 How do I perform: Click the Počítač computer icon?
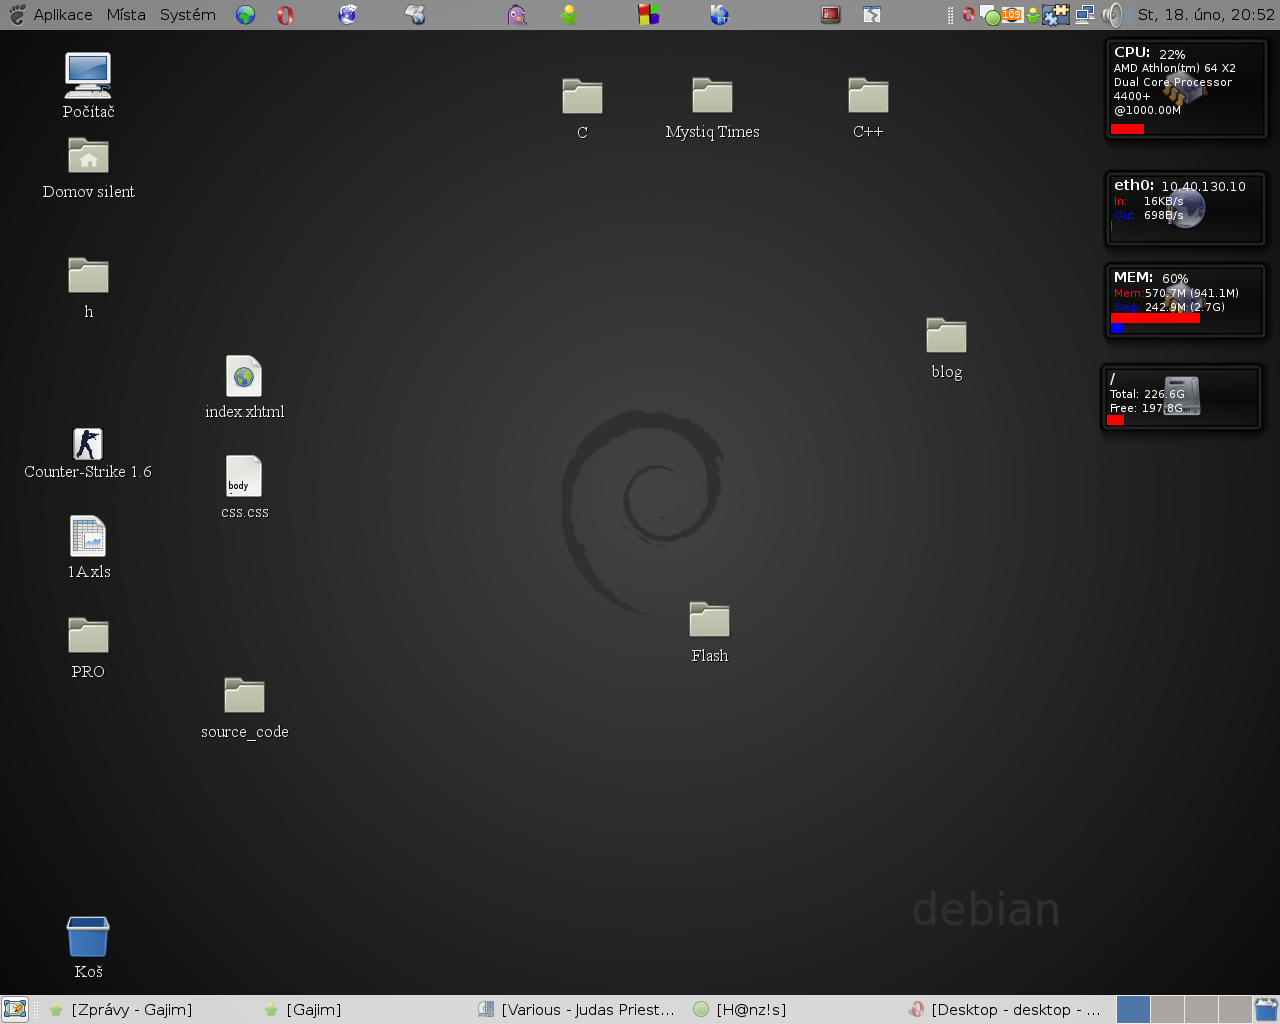[x=88, y=76]
